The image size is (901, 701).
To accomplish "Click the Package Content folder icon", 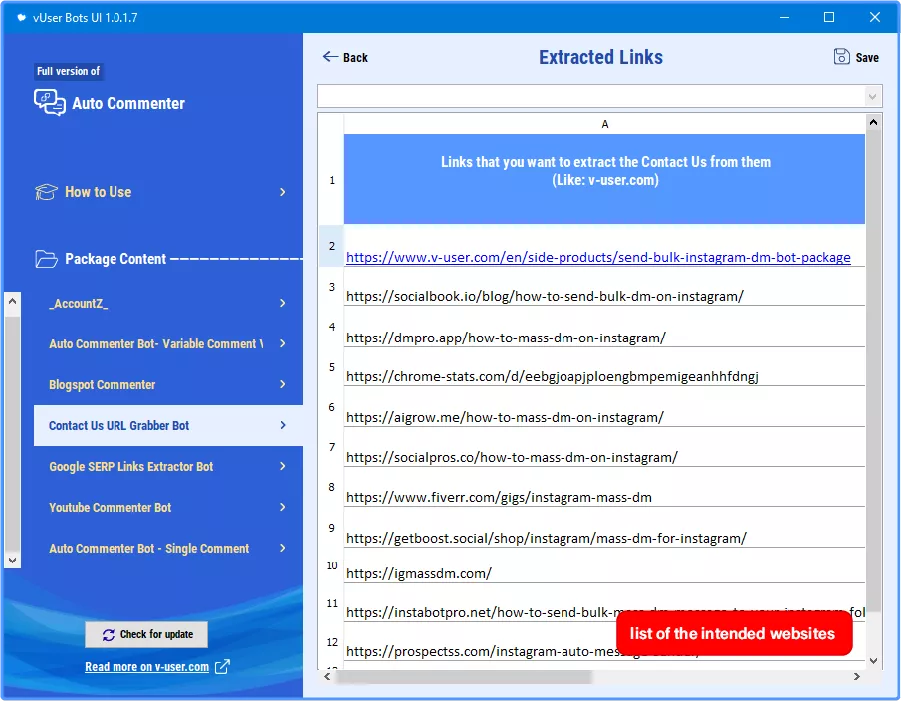I will [46, 259].
